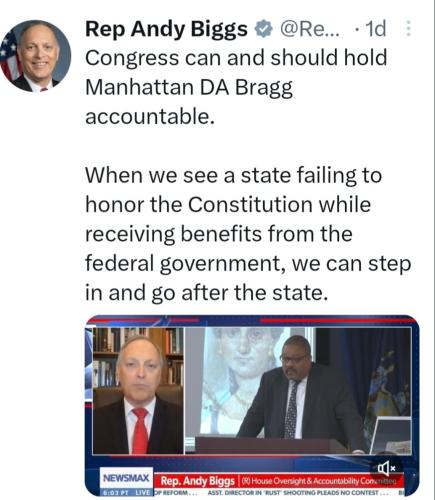This screenshot has height=500, width=435.
Task: Click the "Congress can and should hold" text
Action: coord(236,58)
